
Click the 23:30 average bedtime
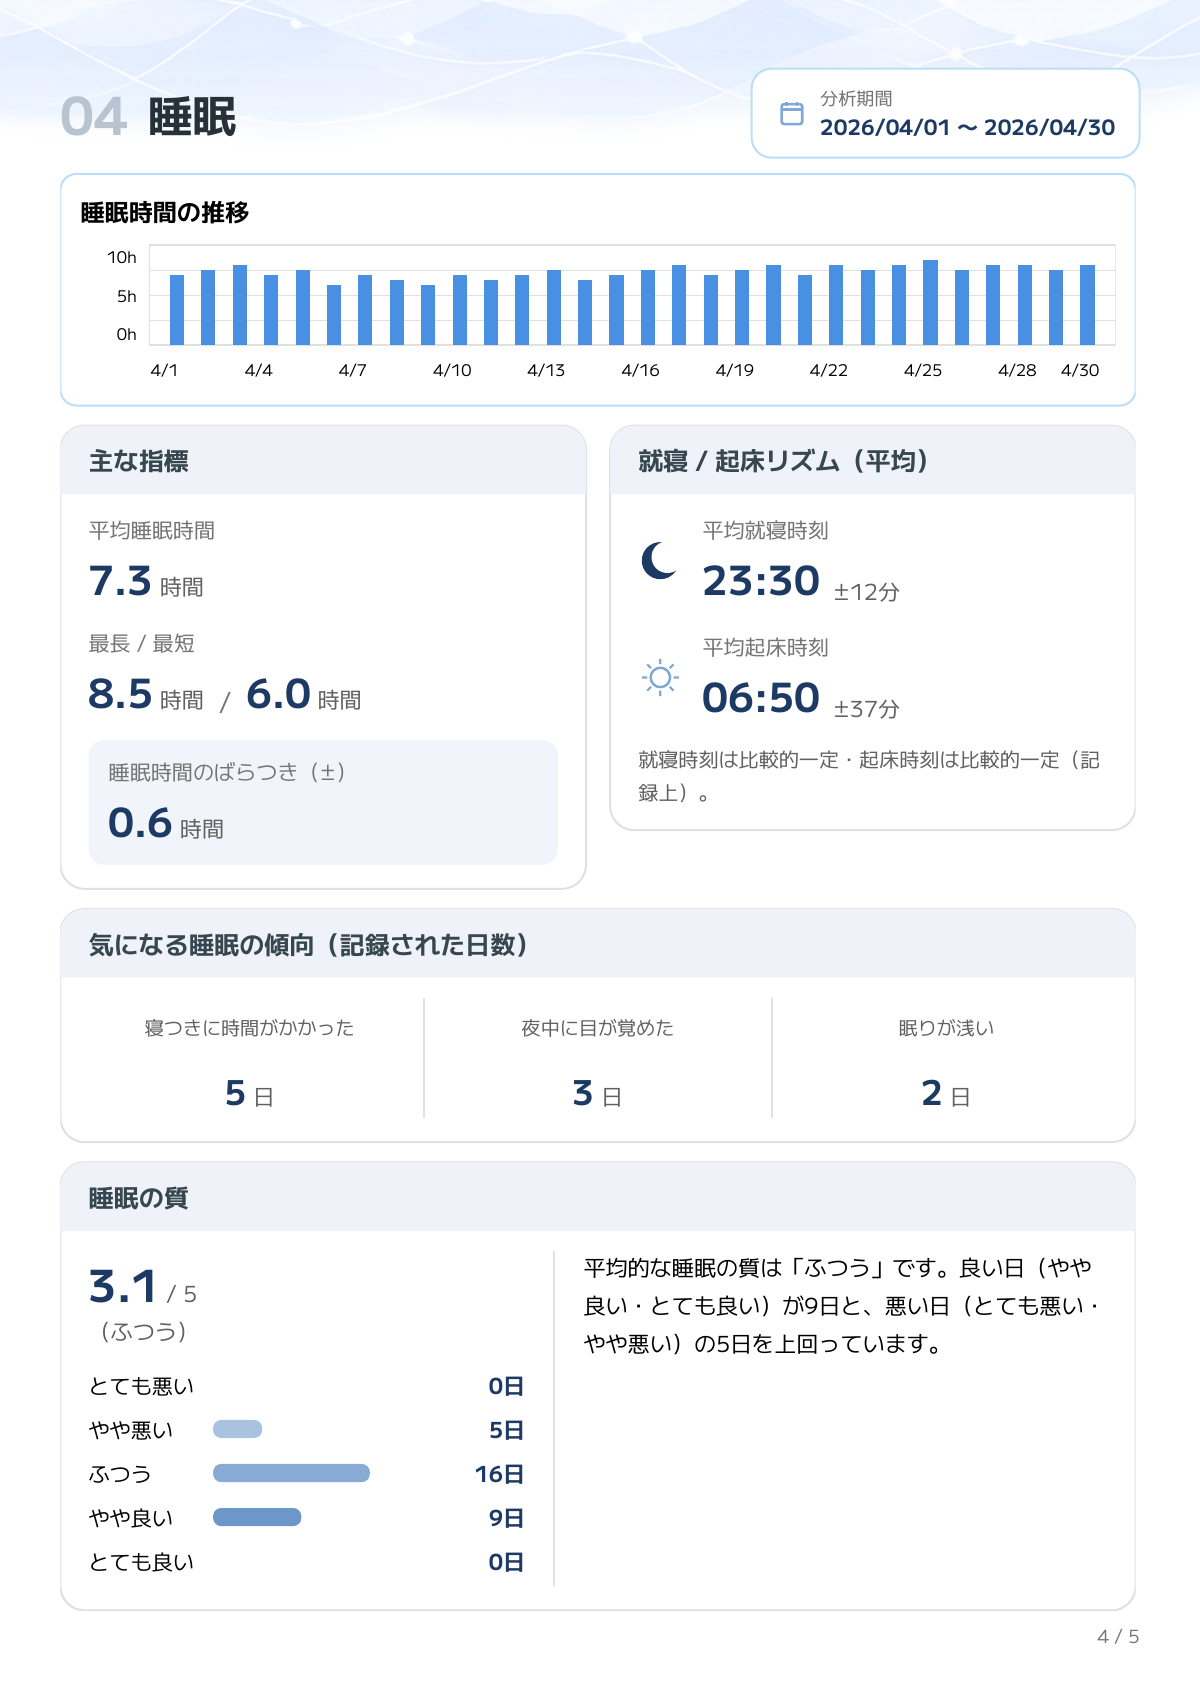(x=761, y=581)
